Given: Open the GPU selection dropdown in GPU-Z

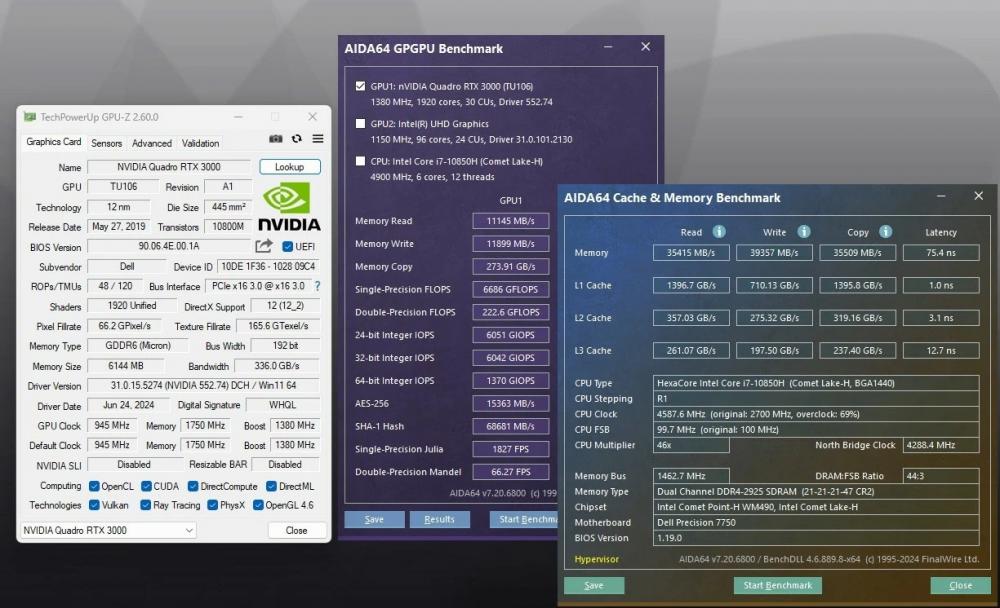Looking at the screenshot, I should pos(108,530).
